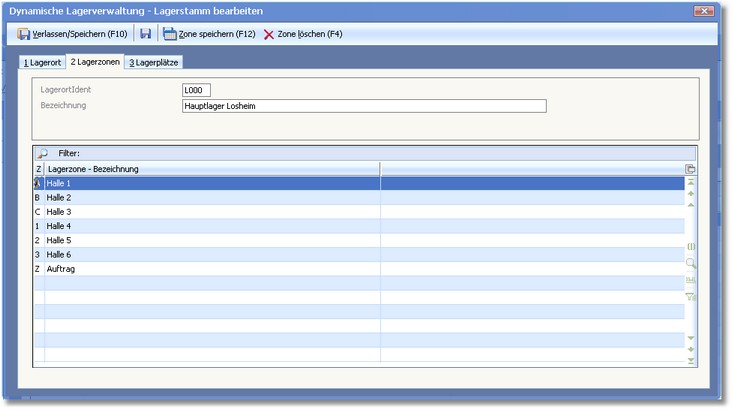The width and height of the screenshot is (732, 410).
Task: Click the search magnifier icon beside the table
Action: coord(690,263)
